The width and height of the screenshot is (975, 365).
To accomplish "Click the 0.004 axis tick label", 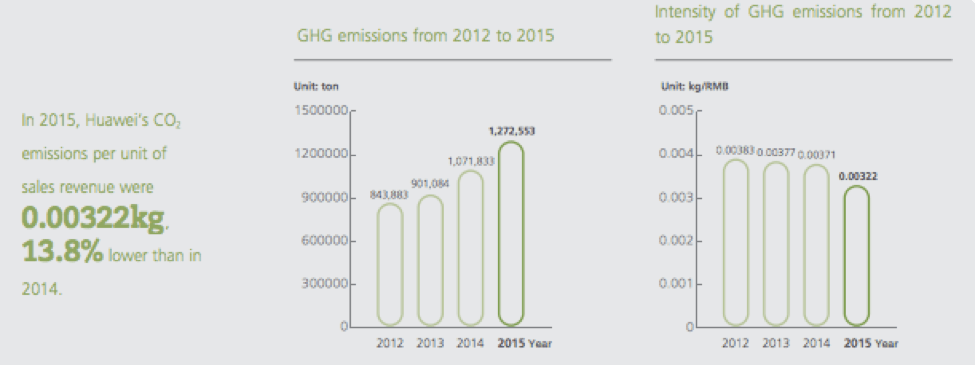I will tap(677, 154).
